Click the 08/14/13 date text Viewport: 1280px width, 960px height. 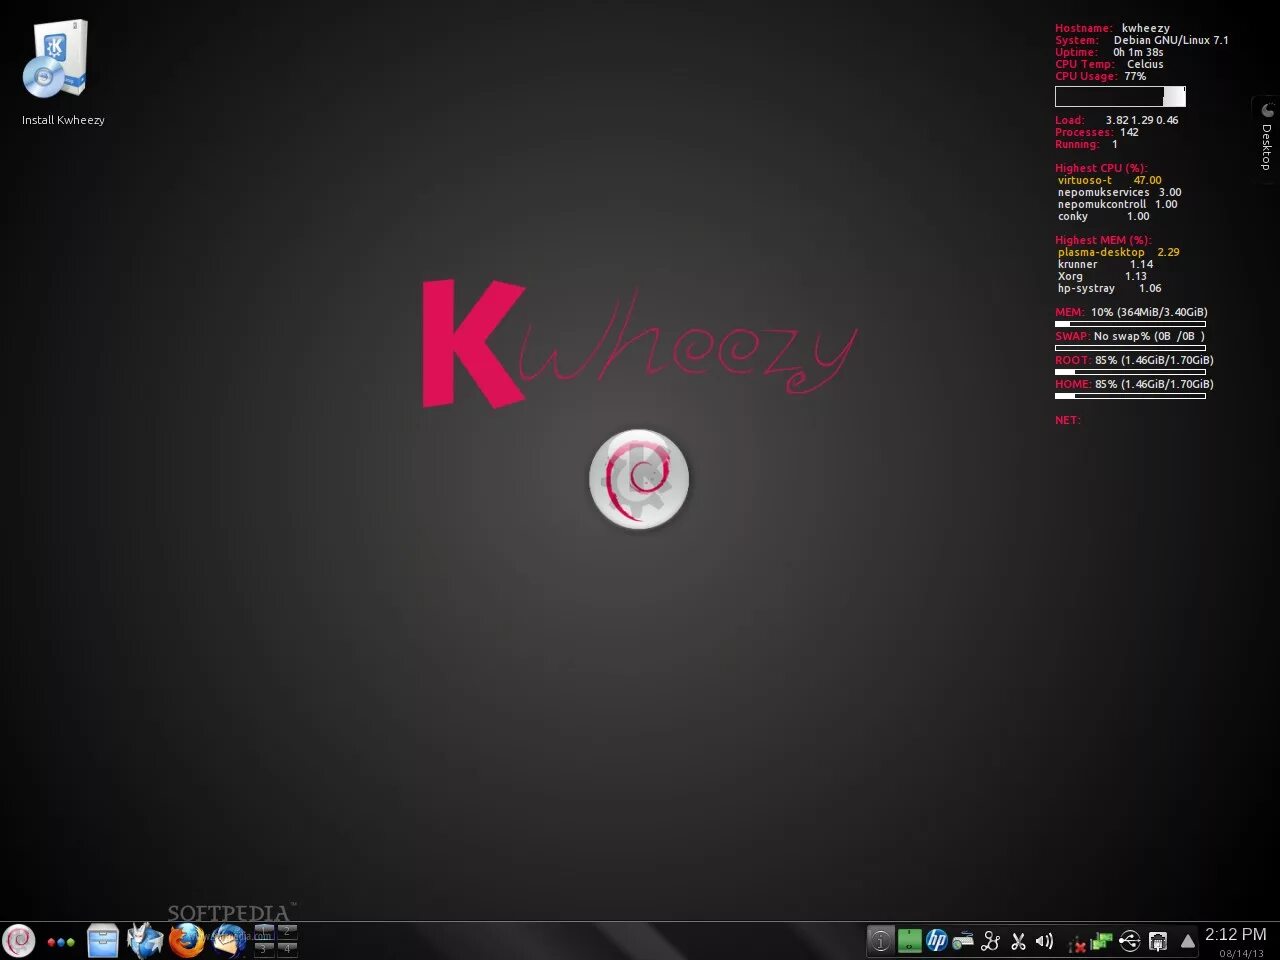pos(1241,953)
